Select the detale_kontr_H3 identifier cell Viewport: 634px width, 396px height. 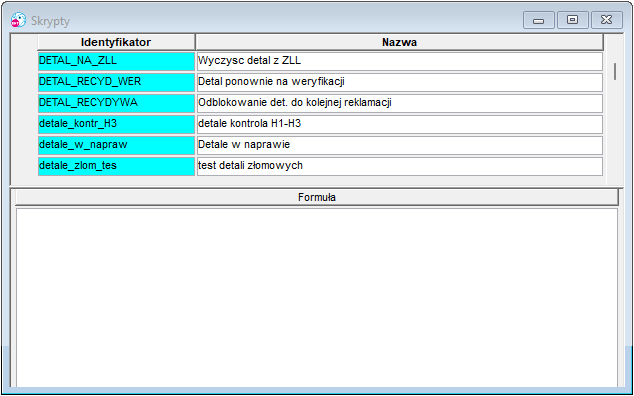116,125
